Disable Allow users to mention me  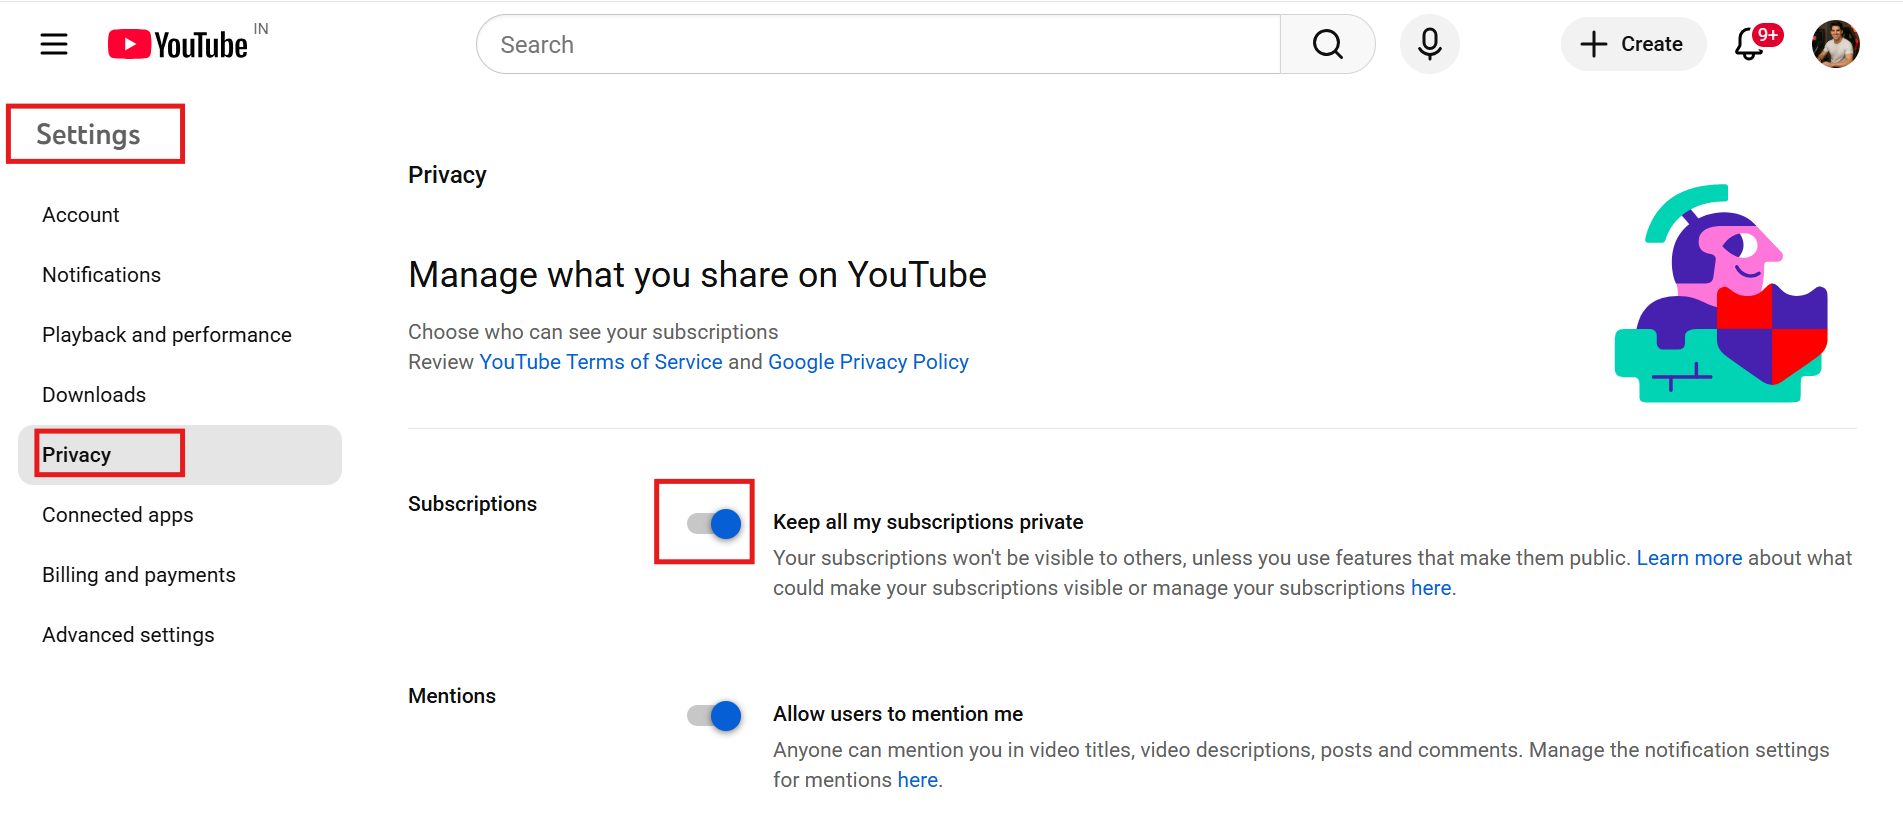[x=714, y=715]
